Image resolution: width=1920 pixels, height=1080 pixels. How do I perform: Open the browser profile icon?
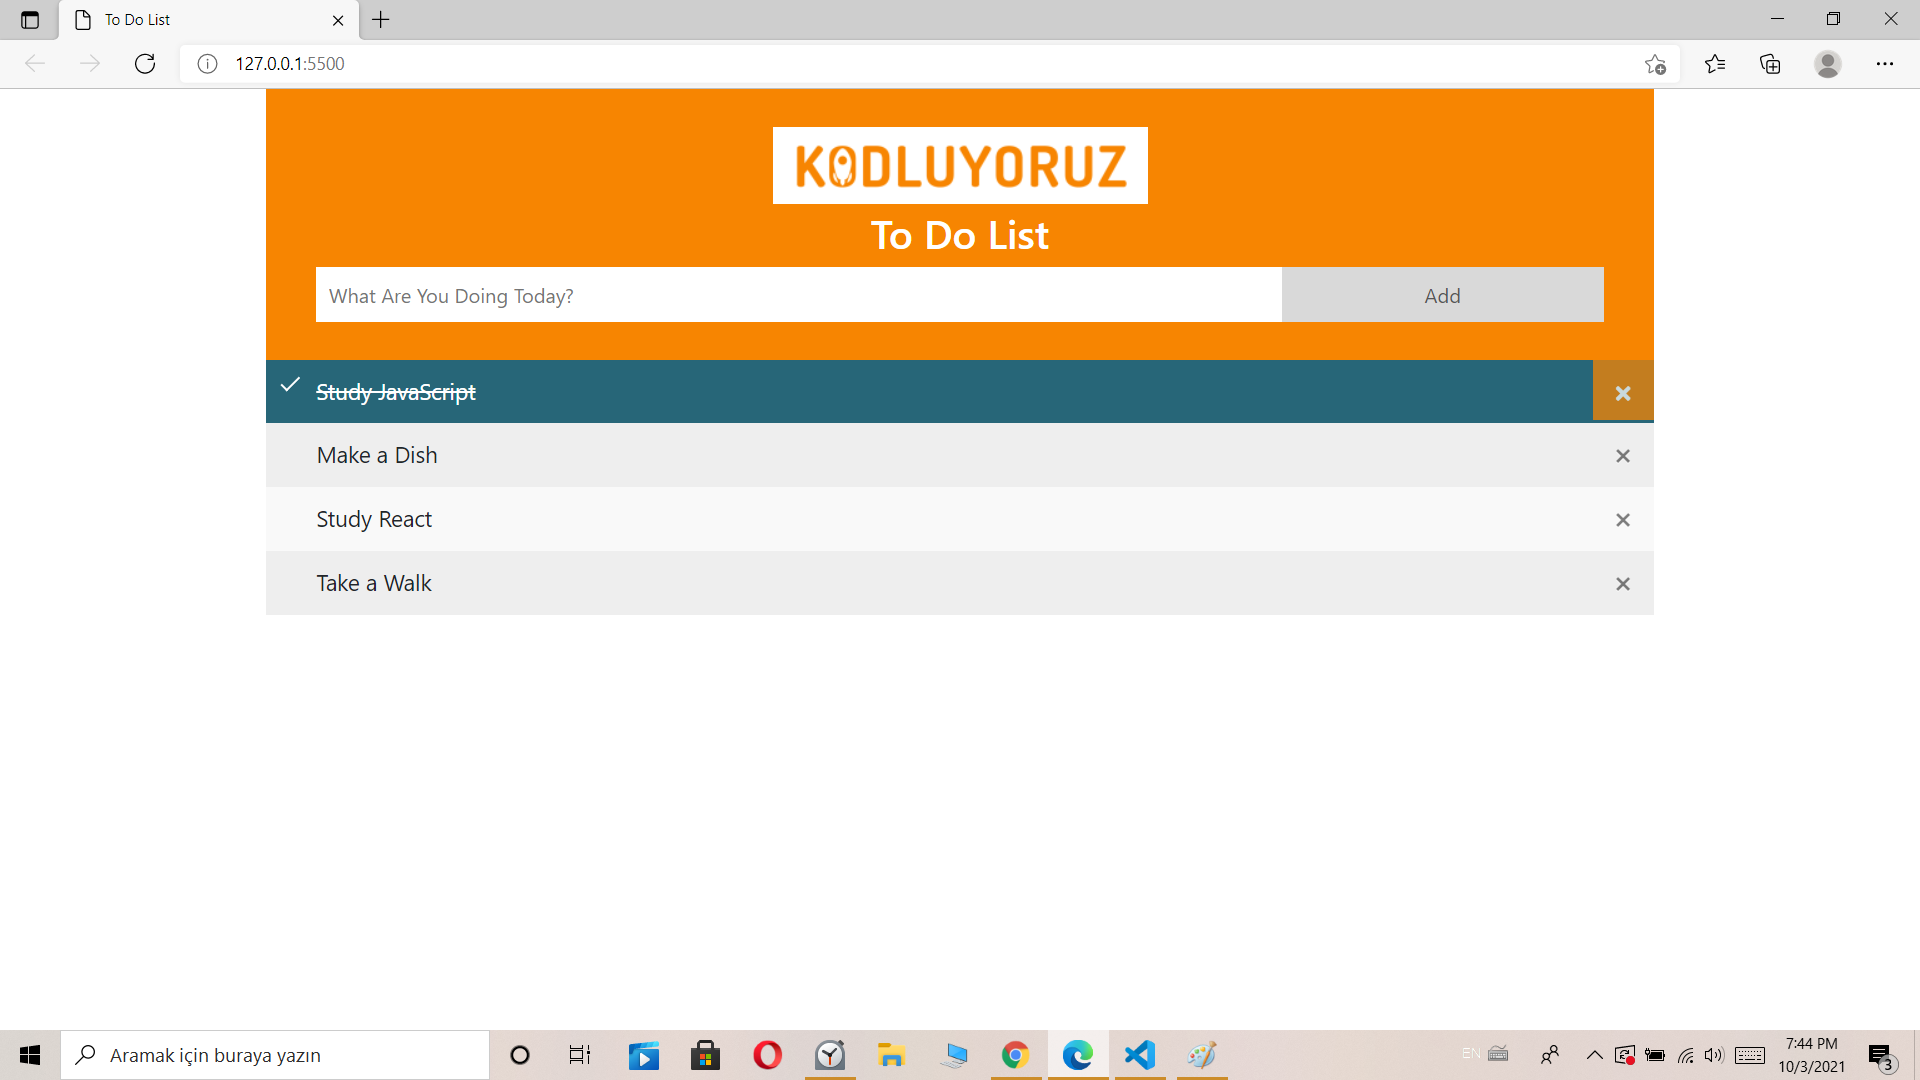1828,64
